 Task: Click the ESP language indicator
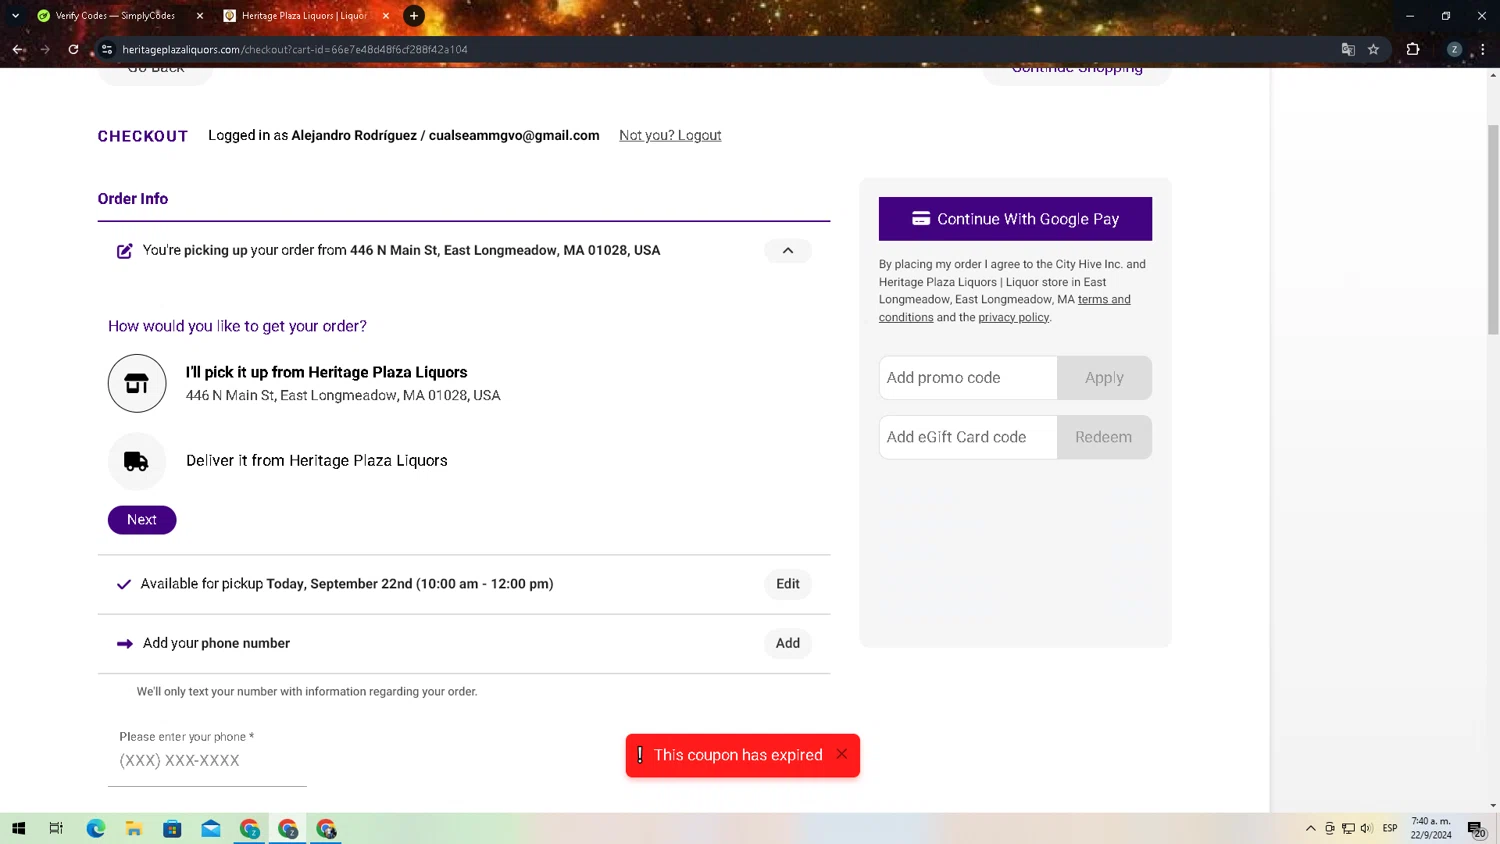1390,829
